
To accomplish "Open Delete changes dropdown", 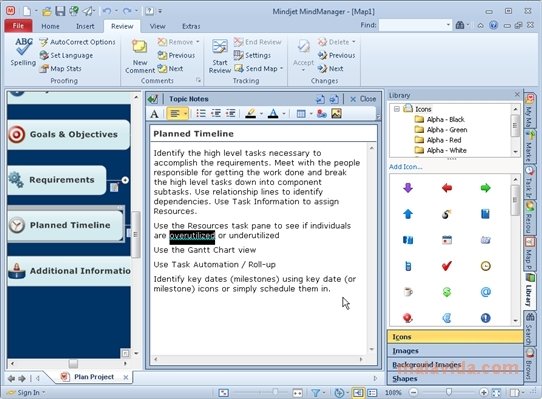I will pyautogui.click(x=354, y=42).
